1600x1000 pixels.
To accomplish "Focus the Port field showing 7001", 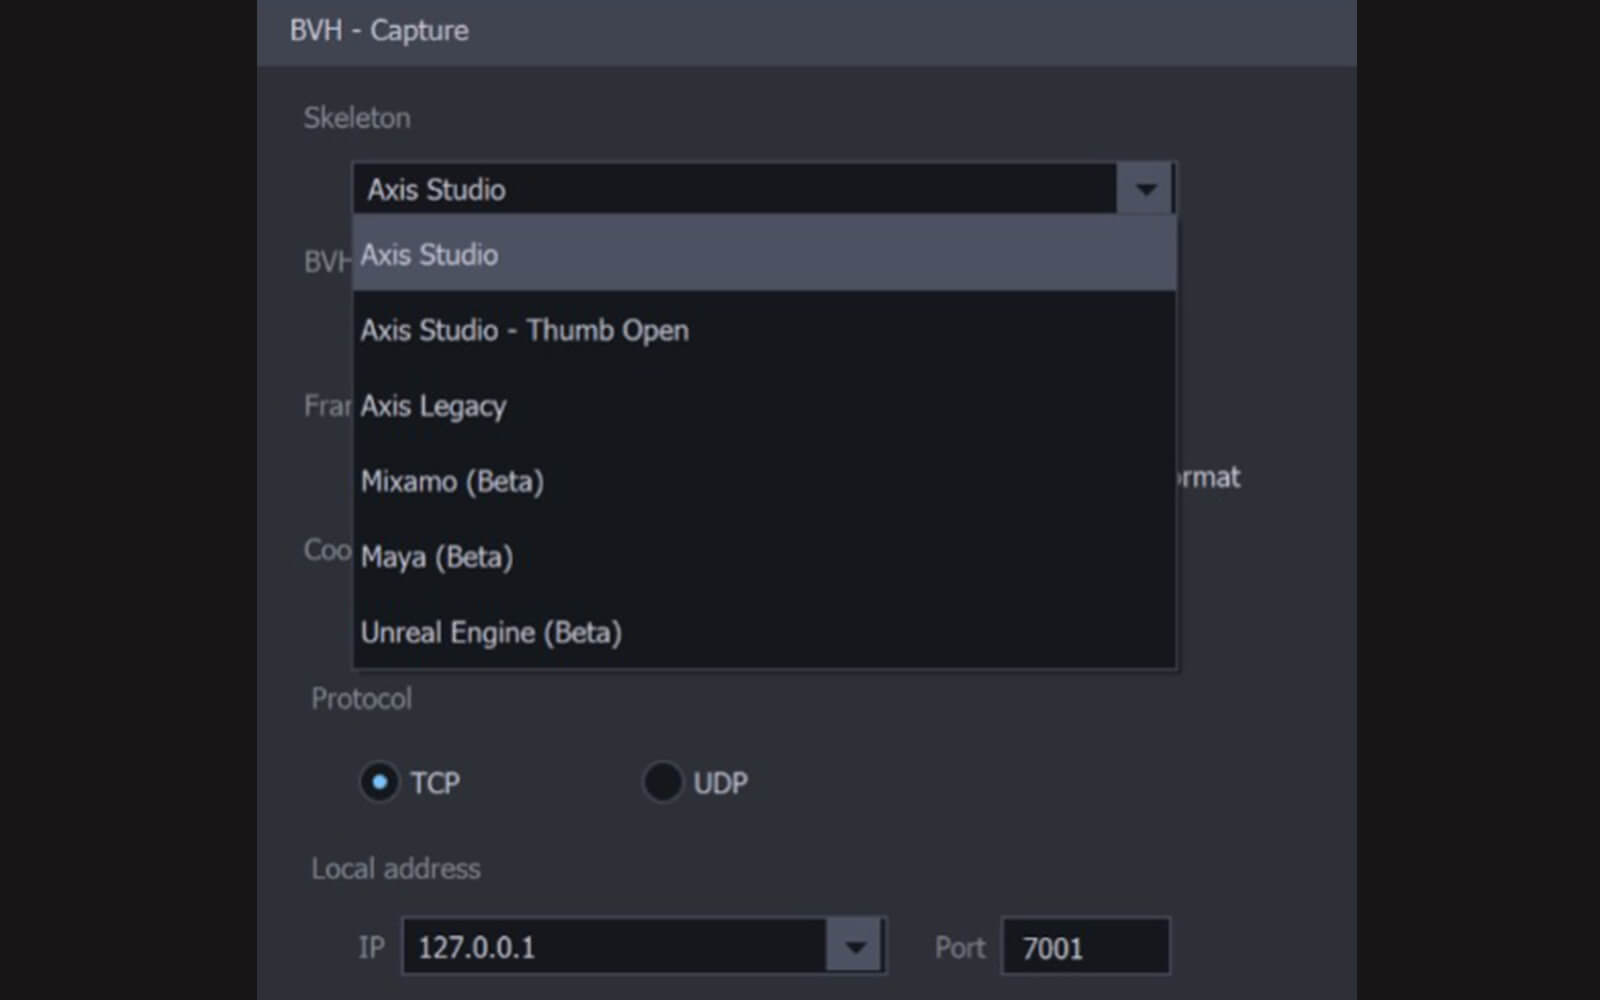I will (x=1085, y=946).
